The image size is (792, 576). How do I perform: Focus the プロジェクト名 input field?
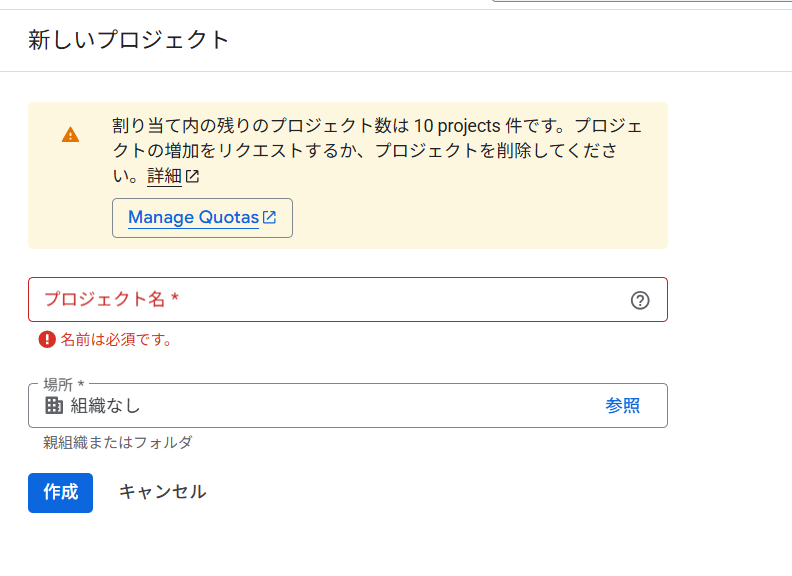click(x=330, y=299)
